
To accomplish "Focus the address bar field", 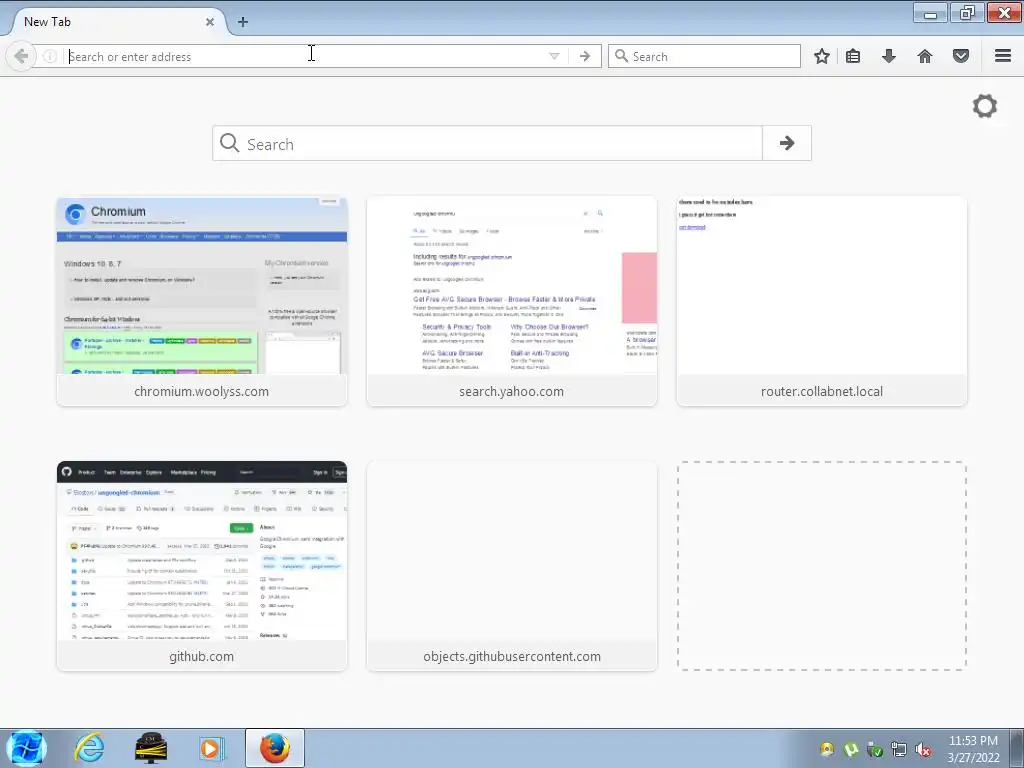I will click(307, 56).
